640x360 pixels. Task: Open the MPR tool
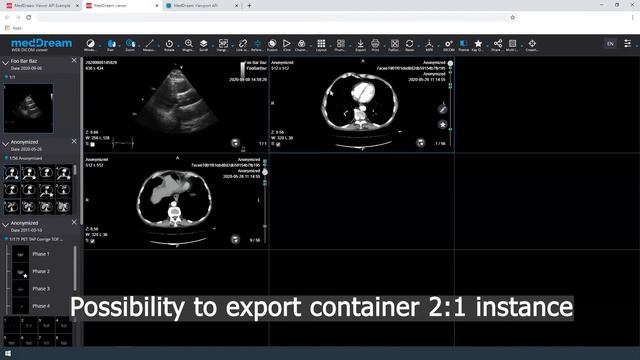pos(429,44)
